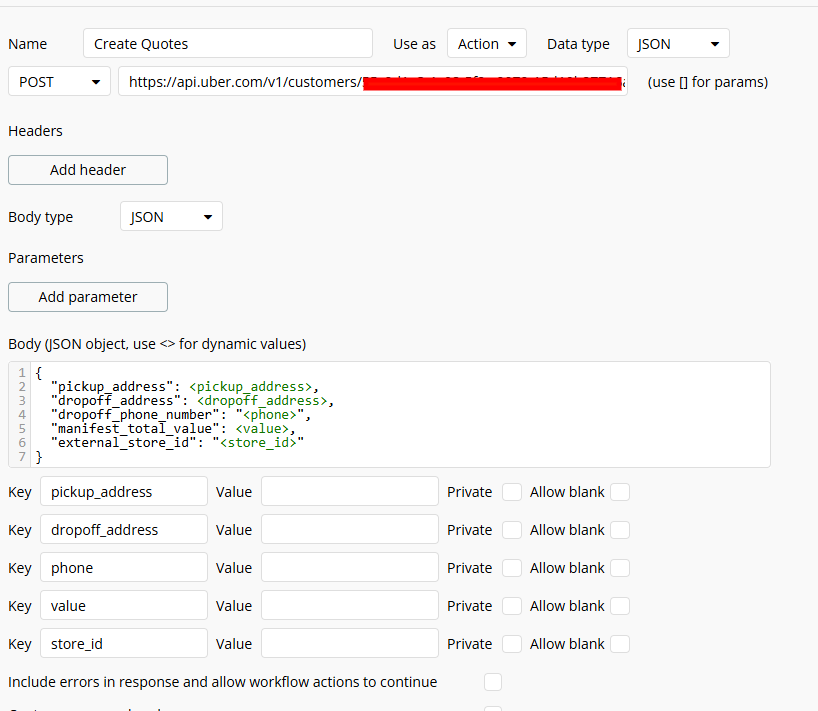Click the value key field
This screenshot has height=711, width=818.
click(x=124, y=606)
